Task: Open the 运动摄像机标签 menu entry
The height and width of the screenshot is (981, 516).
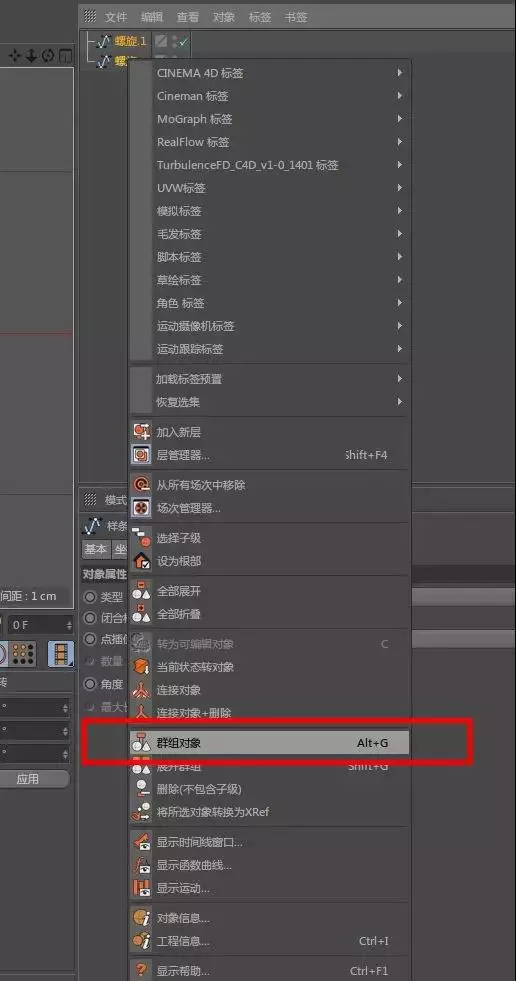Action: point(270,326)
